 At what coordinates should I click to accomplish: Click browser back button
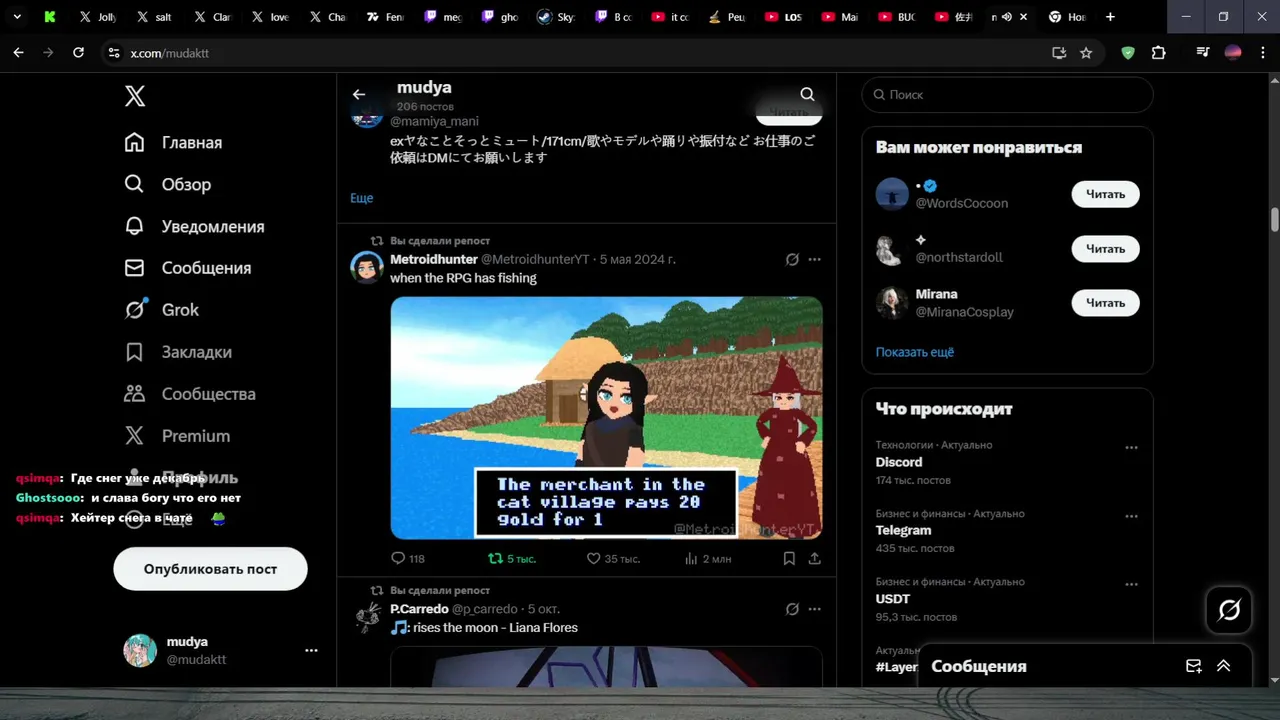click(x=18, y=53)
